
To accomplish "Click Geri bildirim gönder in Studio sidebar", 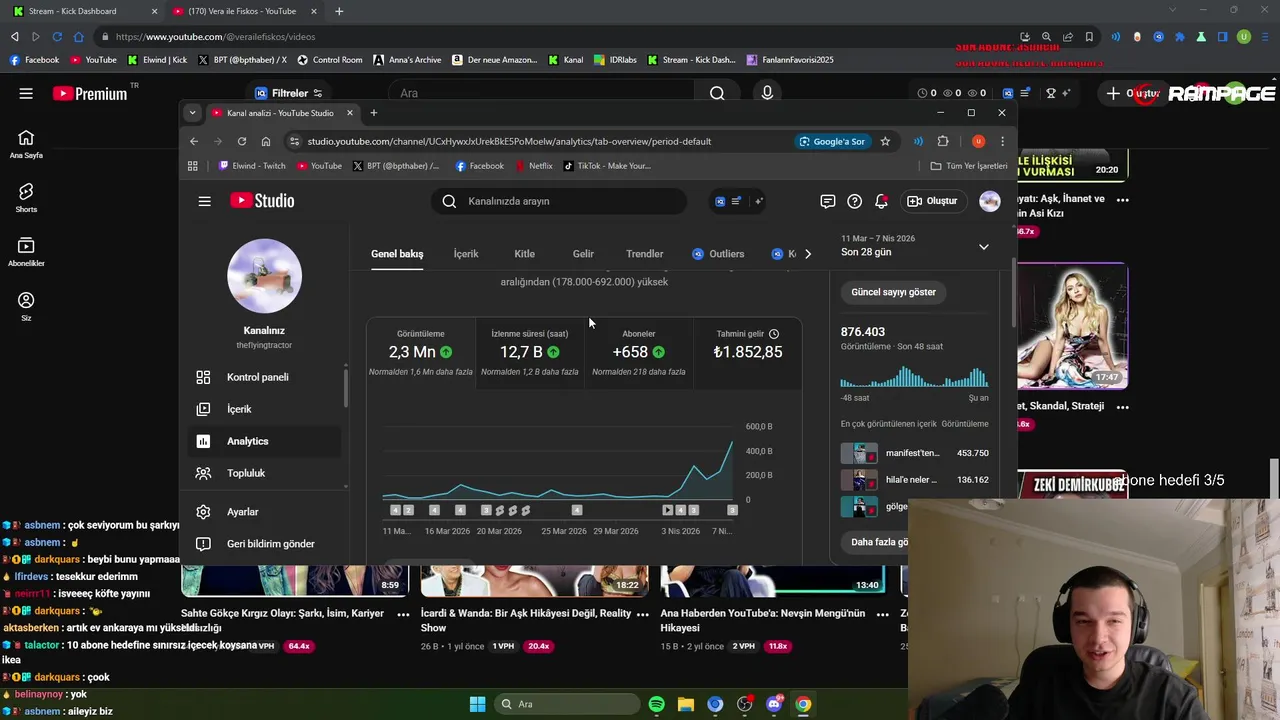I will point(264,544).
